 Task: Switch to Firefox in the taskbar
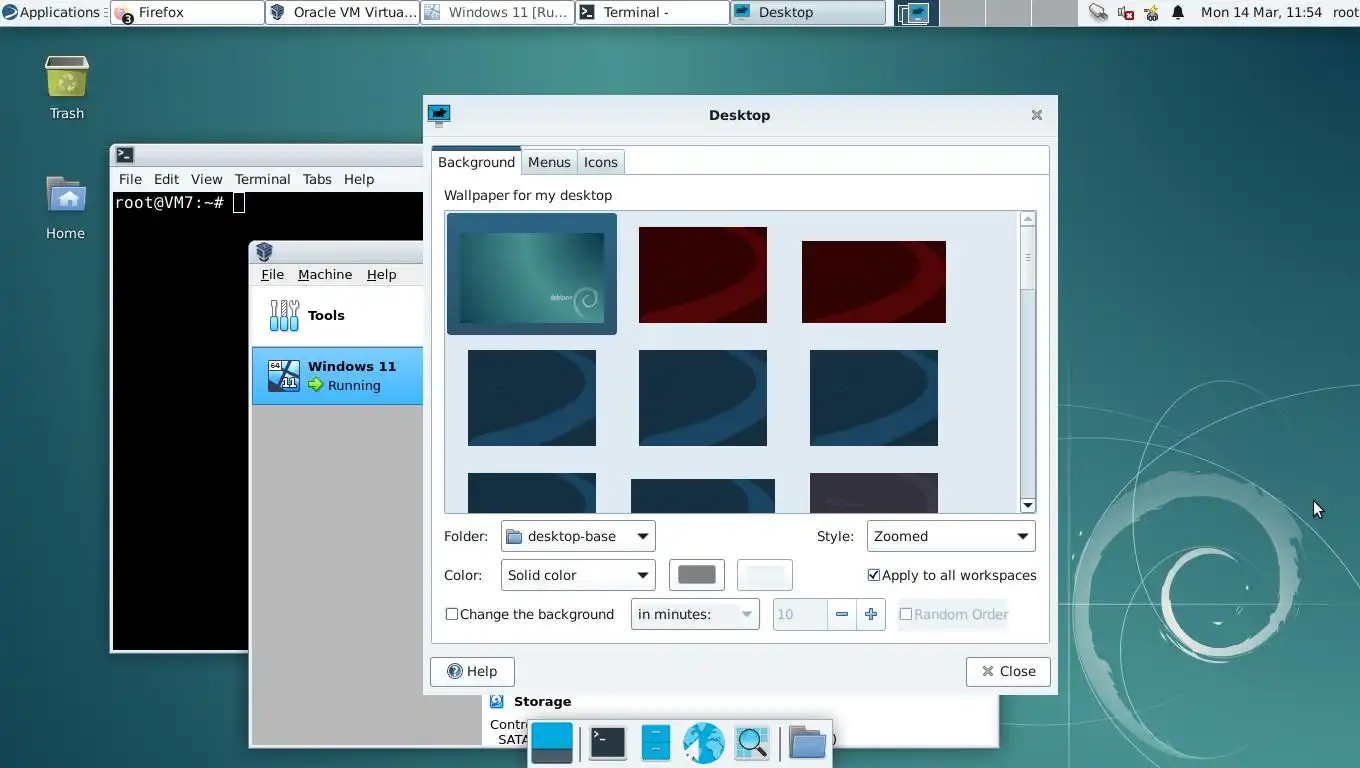coord(187,13)
